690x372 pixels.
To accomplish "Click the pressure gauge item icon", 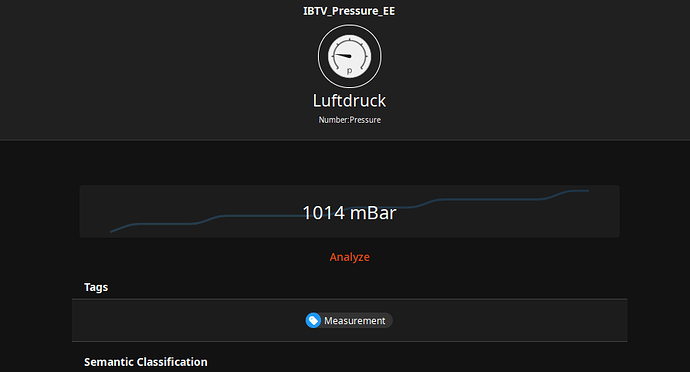I will pos(349,56).
